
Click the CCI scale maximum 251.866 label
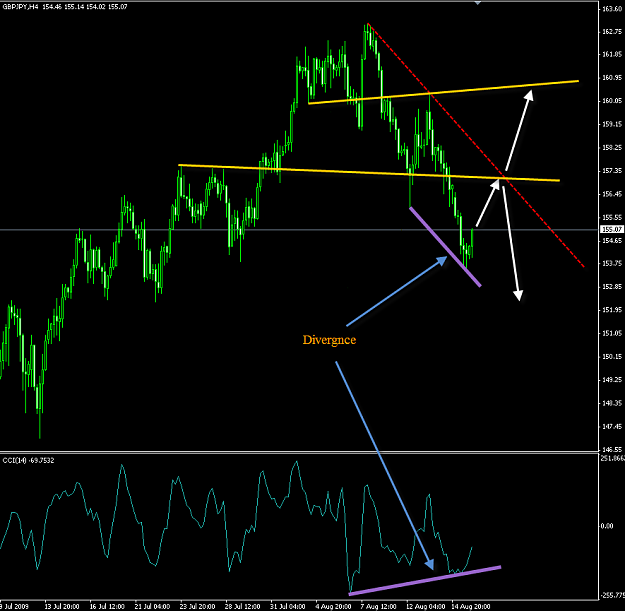pyautogui.click(x=613, y=459)
